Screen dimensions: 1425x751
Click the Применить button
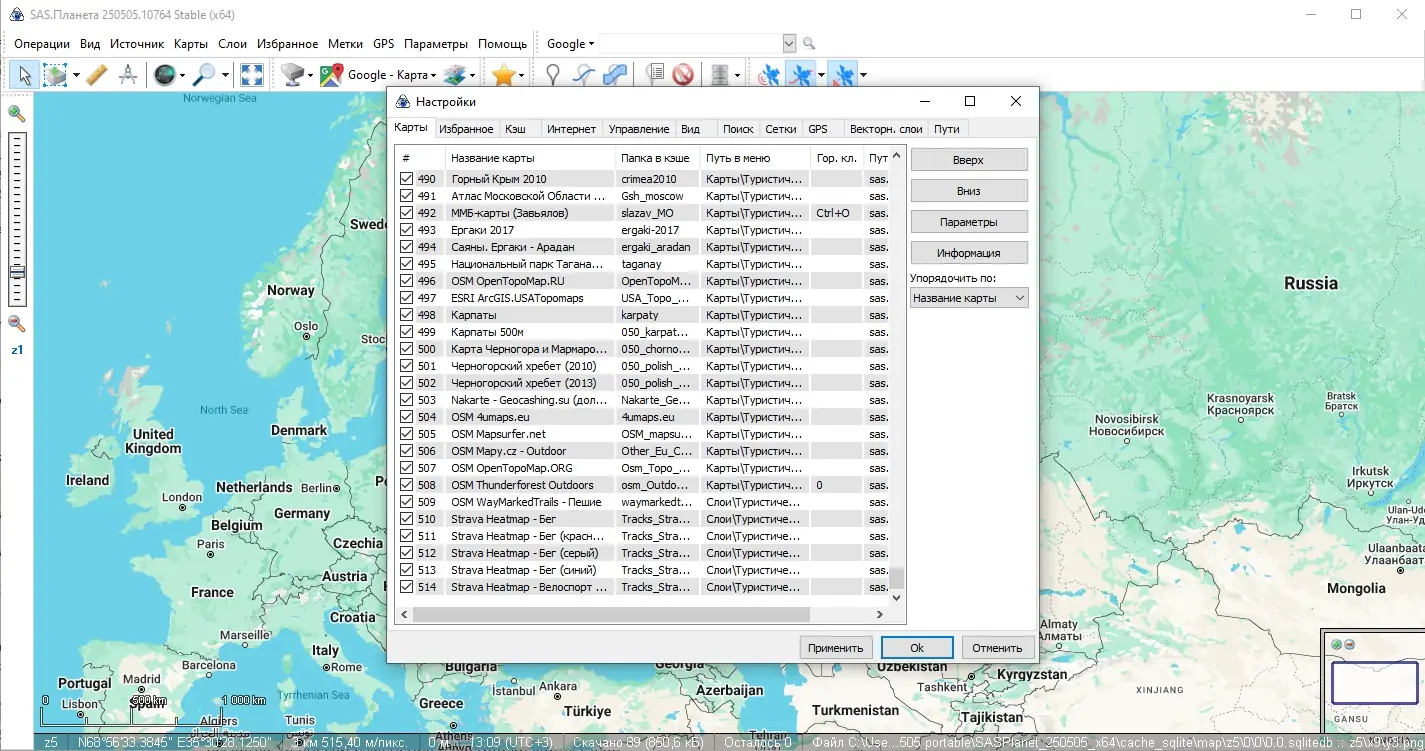coord(835,648)
